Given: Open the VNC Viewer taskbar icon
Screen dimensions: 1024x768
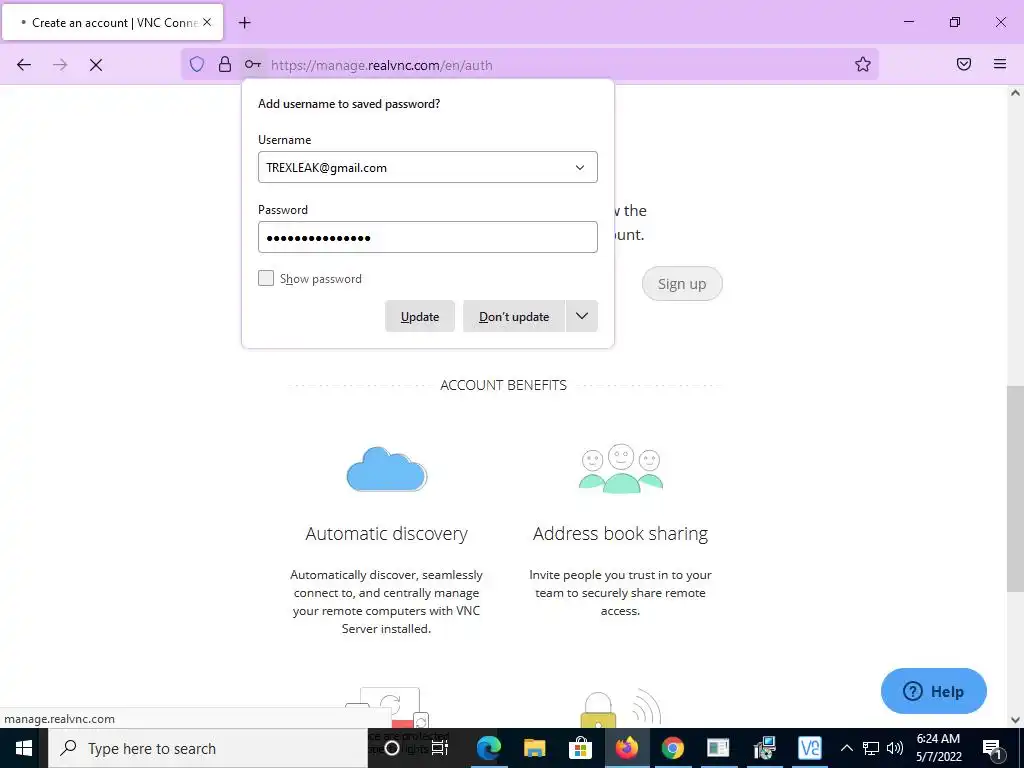Looking at the screenshot, I should tap(810, 748).
